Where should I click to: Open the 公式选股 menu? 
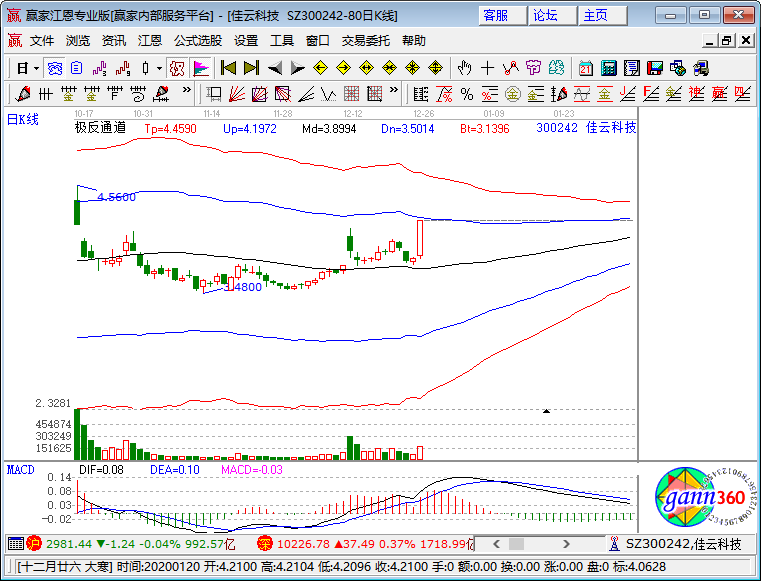coord(198,41)
